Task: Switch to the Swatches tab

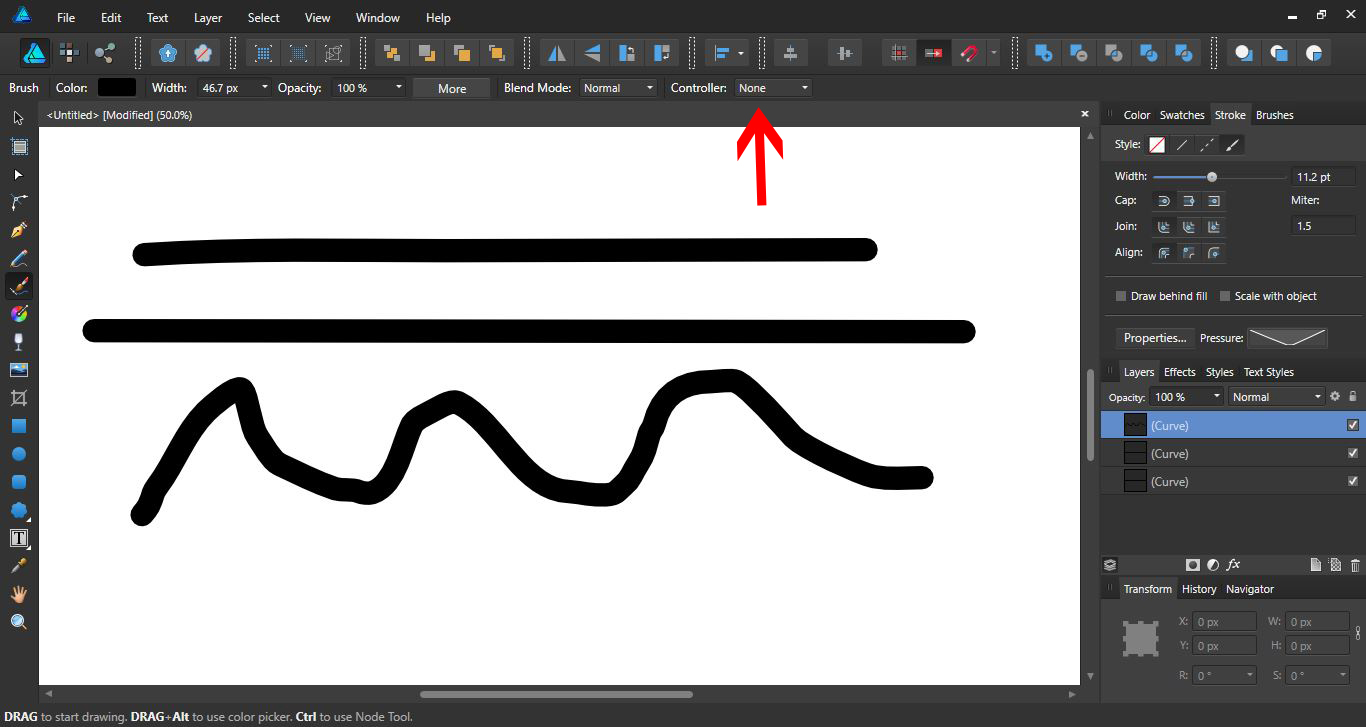Action: (x=1182, y=114)
